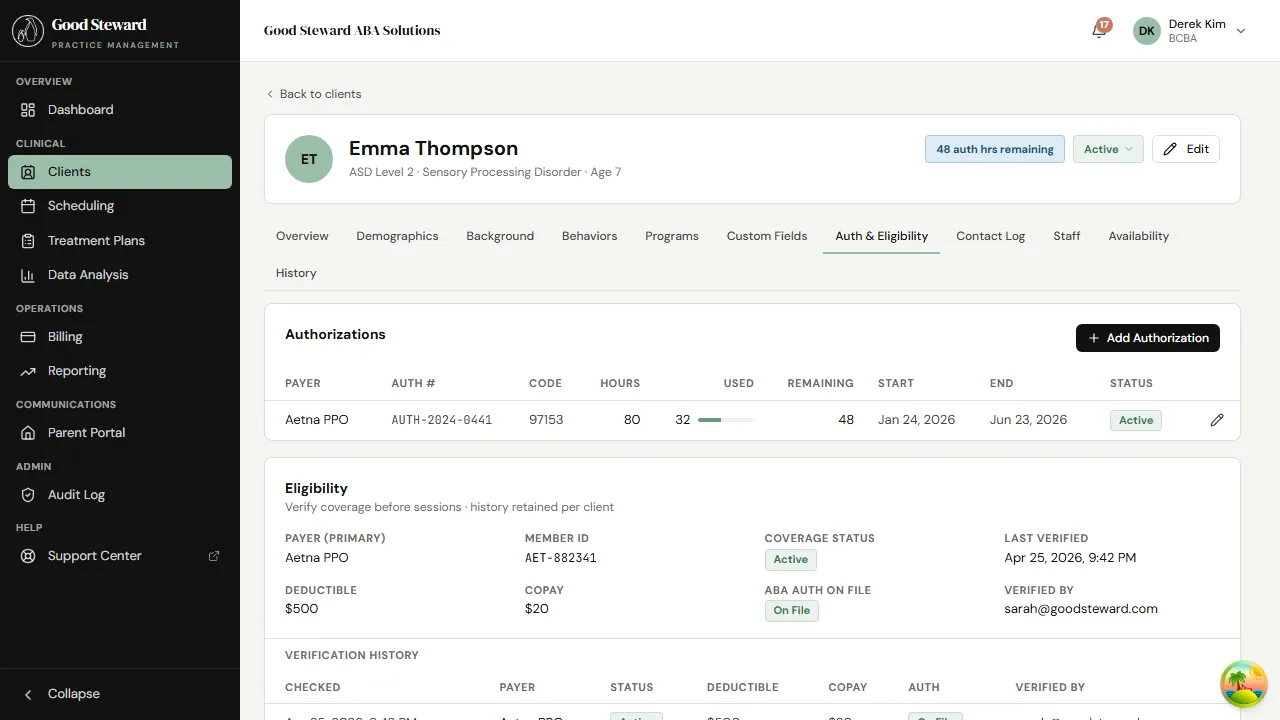Collapse the left sidebar

pos(64,693)
